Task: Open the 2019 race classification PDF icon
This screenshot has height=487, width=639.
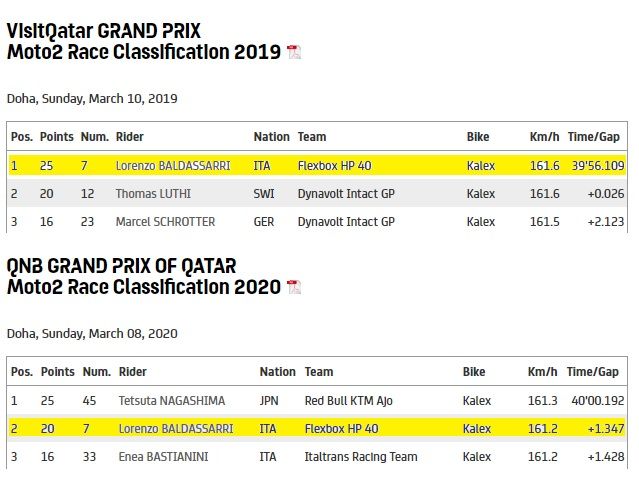Action: (x=294, y=52)
